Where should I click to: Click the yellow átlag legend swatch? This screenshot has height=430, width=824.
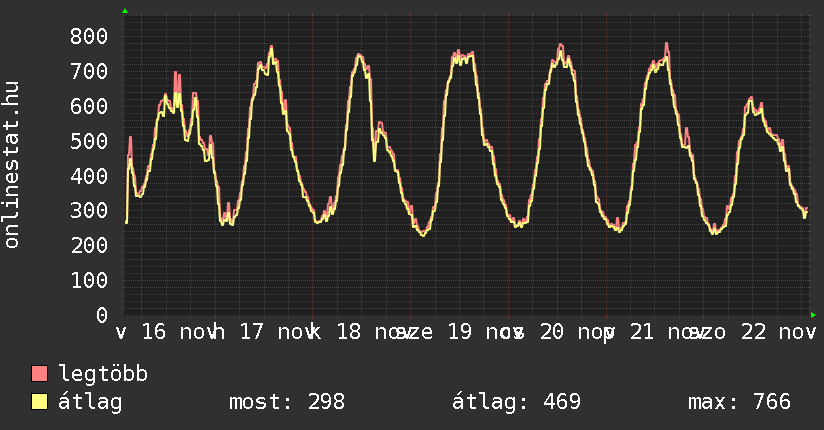click(40, 403)
